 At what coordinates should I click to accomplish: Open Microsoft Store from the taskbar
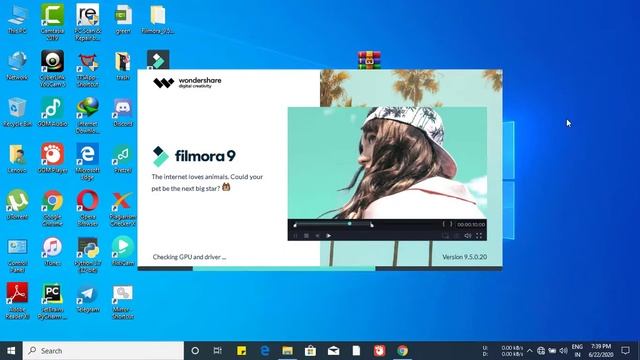(310, 351)
